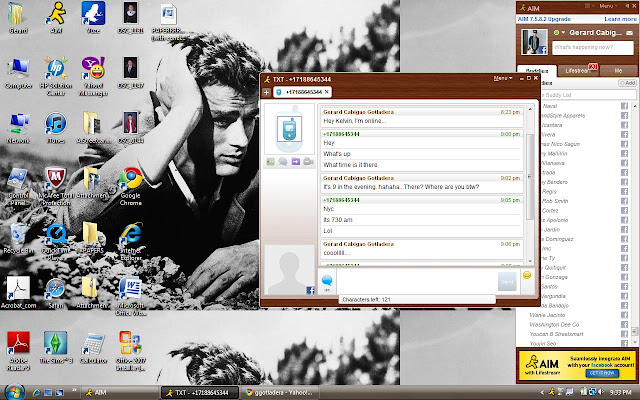640x400 pixels.
Task: Click the mobile phone buddy avatar image
Action: [x=289, y=129]
